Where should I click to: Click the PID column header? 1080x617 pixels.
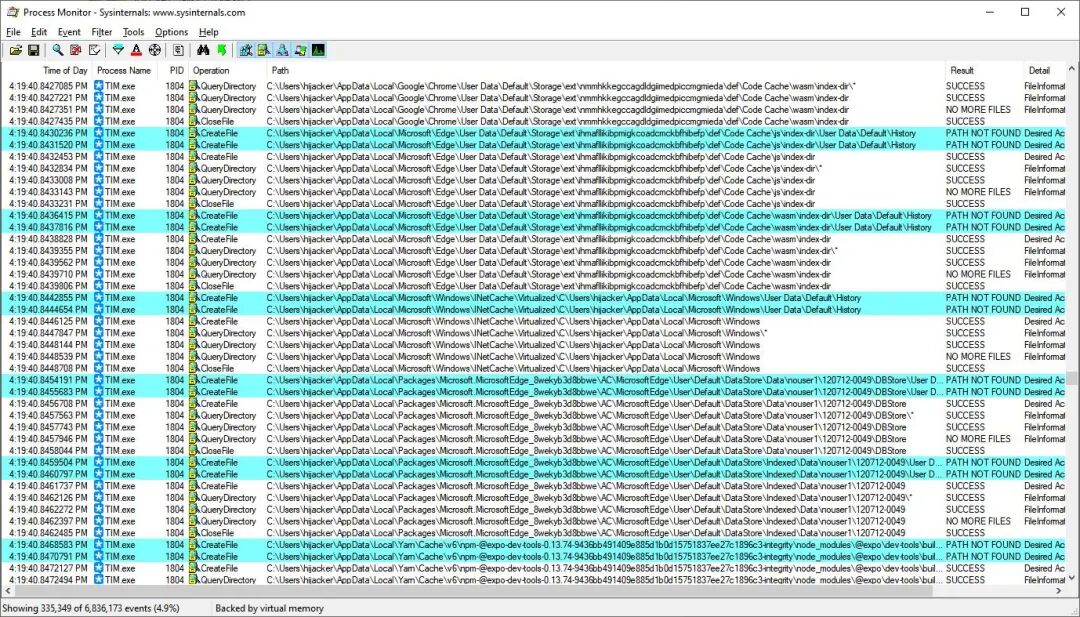click(x=173, y=70)
